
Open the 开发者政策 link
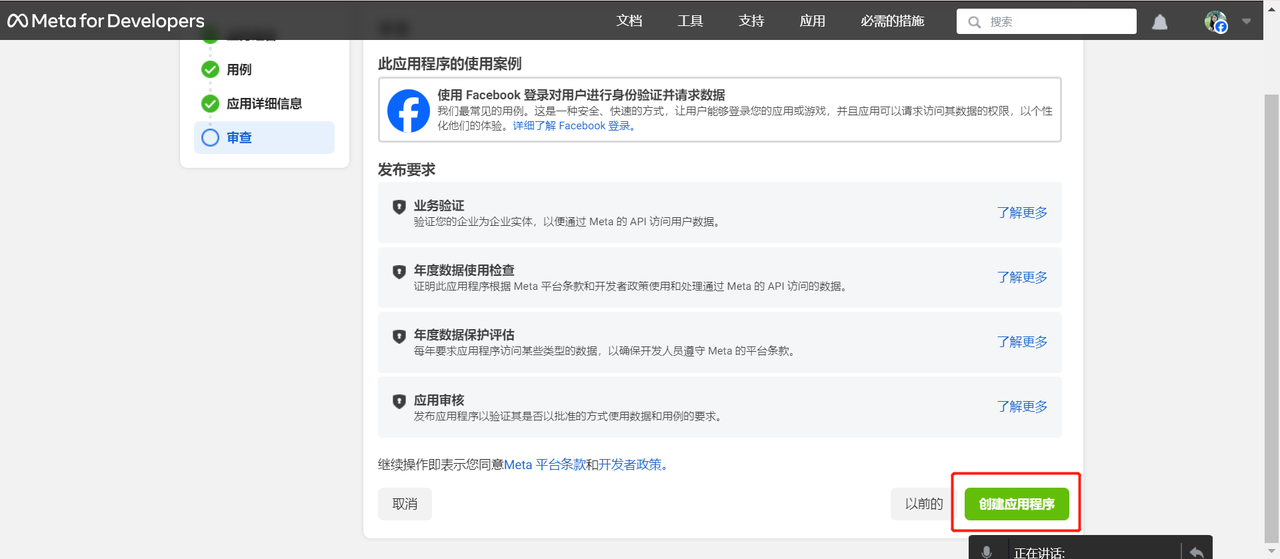click(x=630, y=465)
